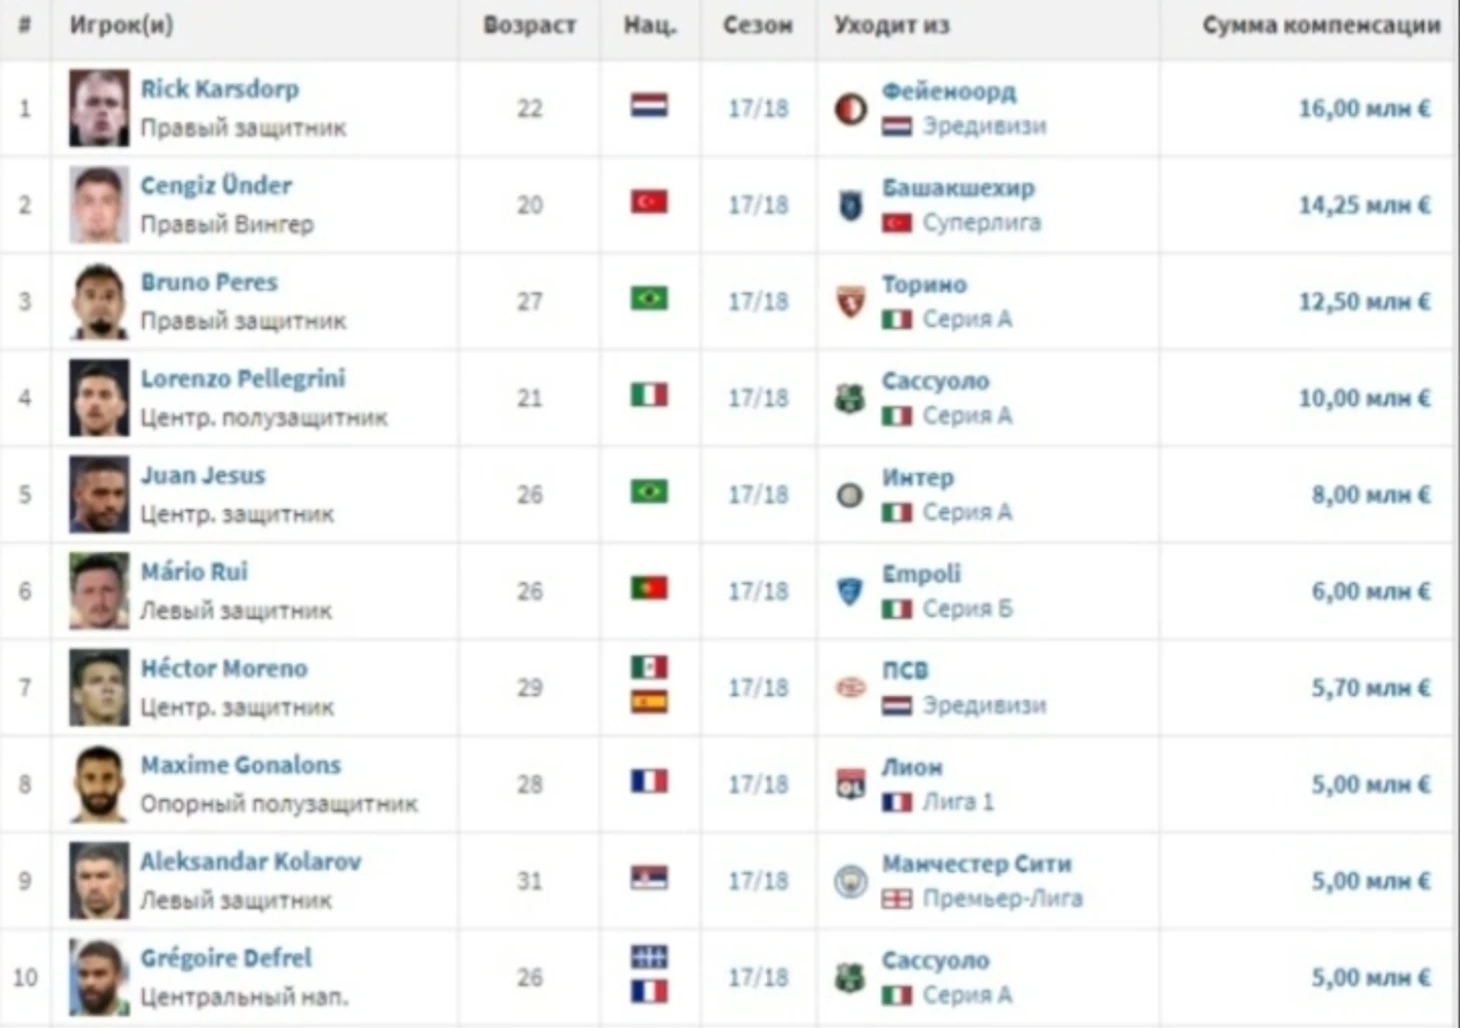Click Maxime Gonalons player photo thumbnail

tap(99, 784)
